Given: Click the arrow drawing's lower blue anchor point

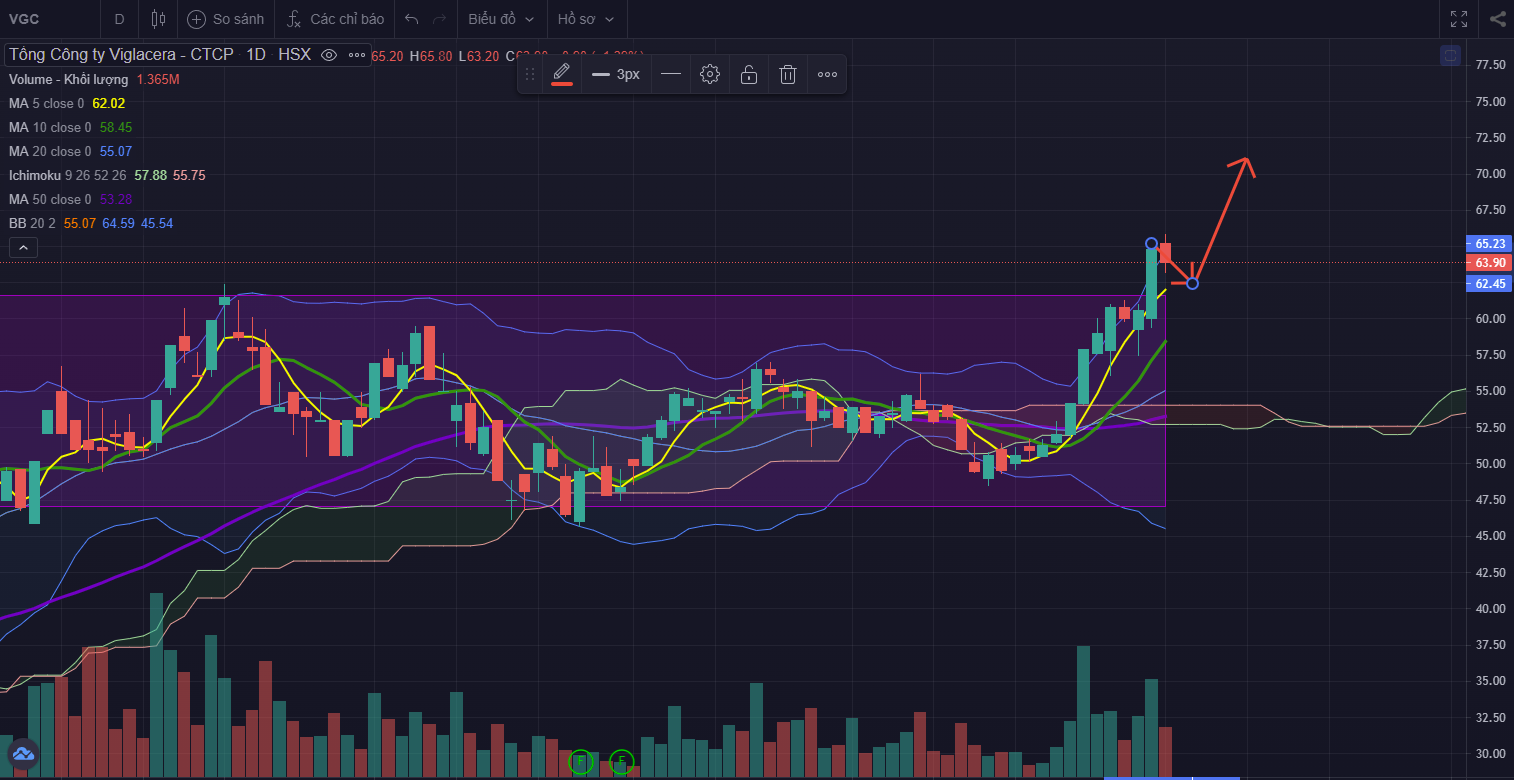Looking at the screenshot, I should coord(1192,284).
